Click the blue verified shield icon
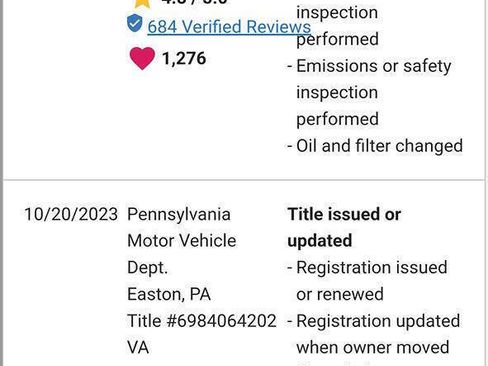The image size is (488, 366). pyautogui.click(x=135, y=23)
